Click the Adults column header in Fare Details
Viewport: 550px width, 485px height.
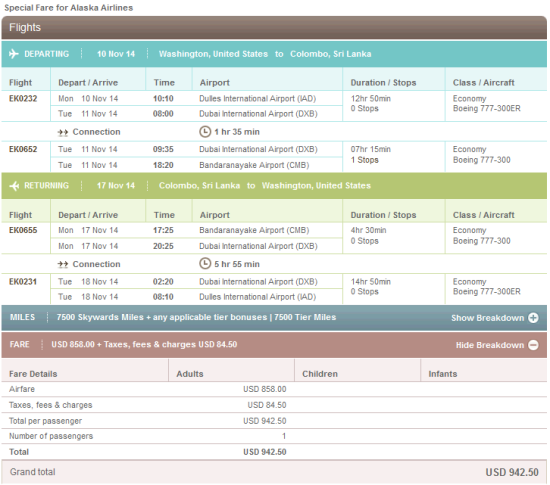click(x=190, y=374)
